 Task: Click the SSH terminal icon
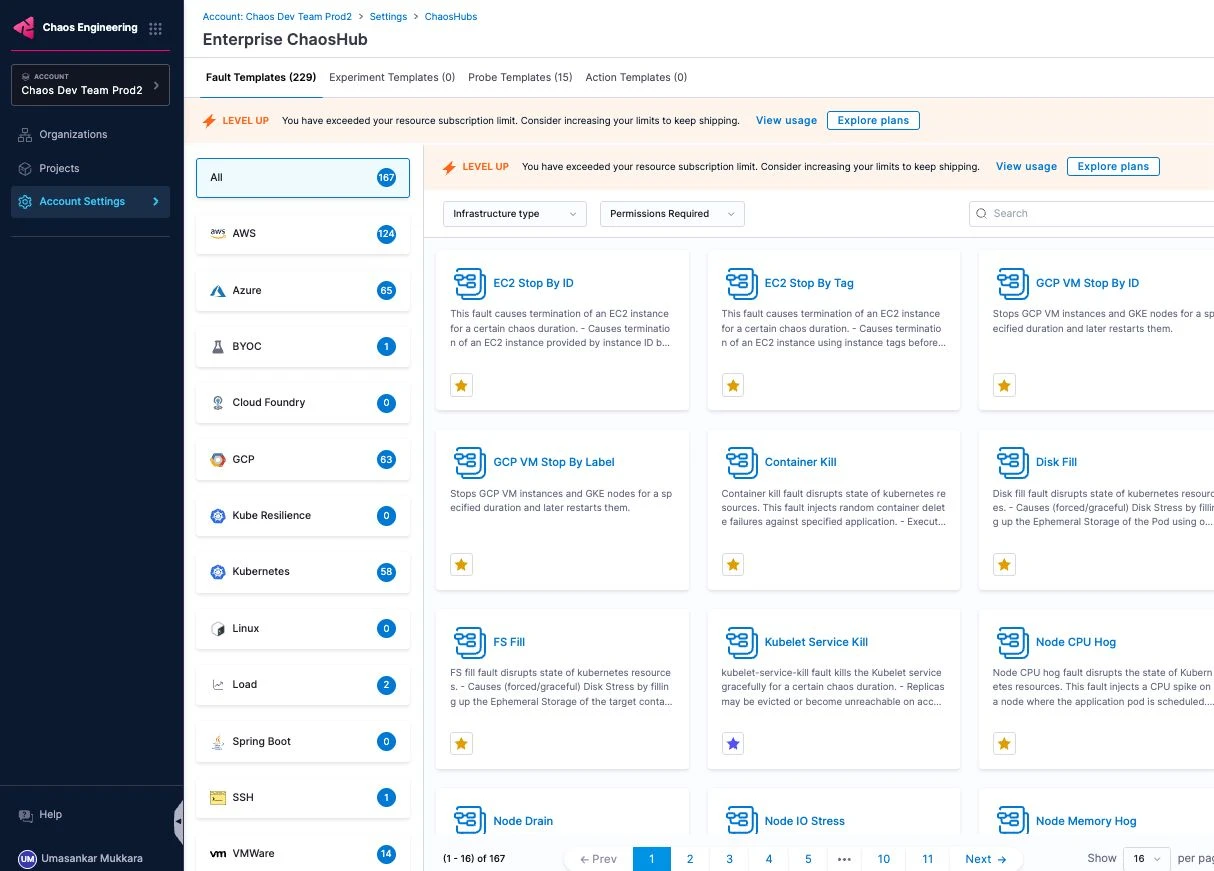pos(218,797)
